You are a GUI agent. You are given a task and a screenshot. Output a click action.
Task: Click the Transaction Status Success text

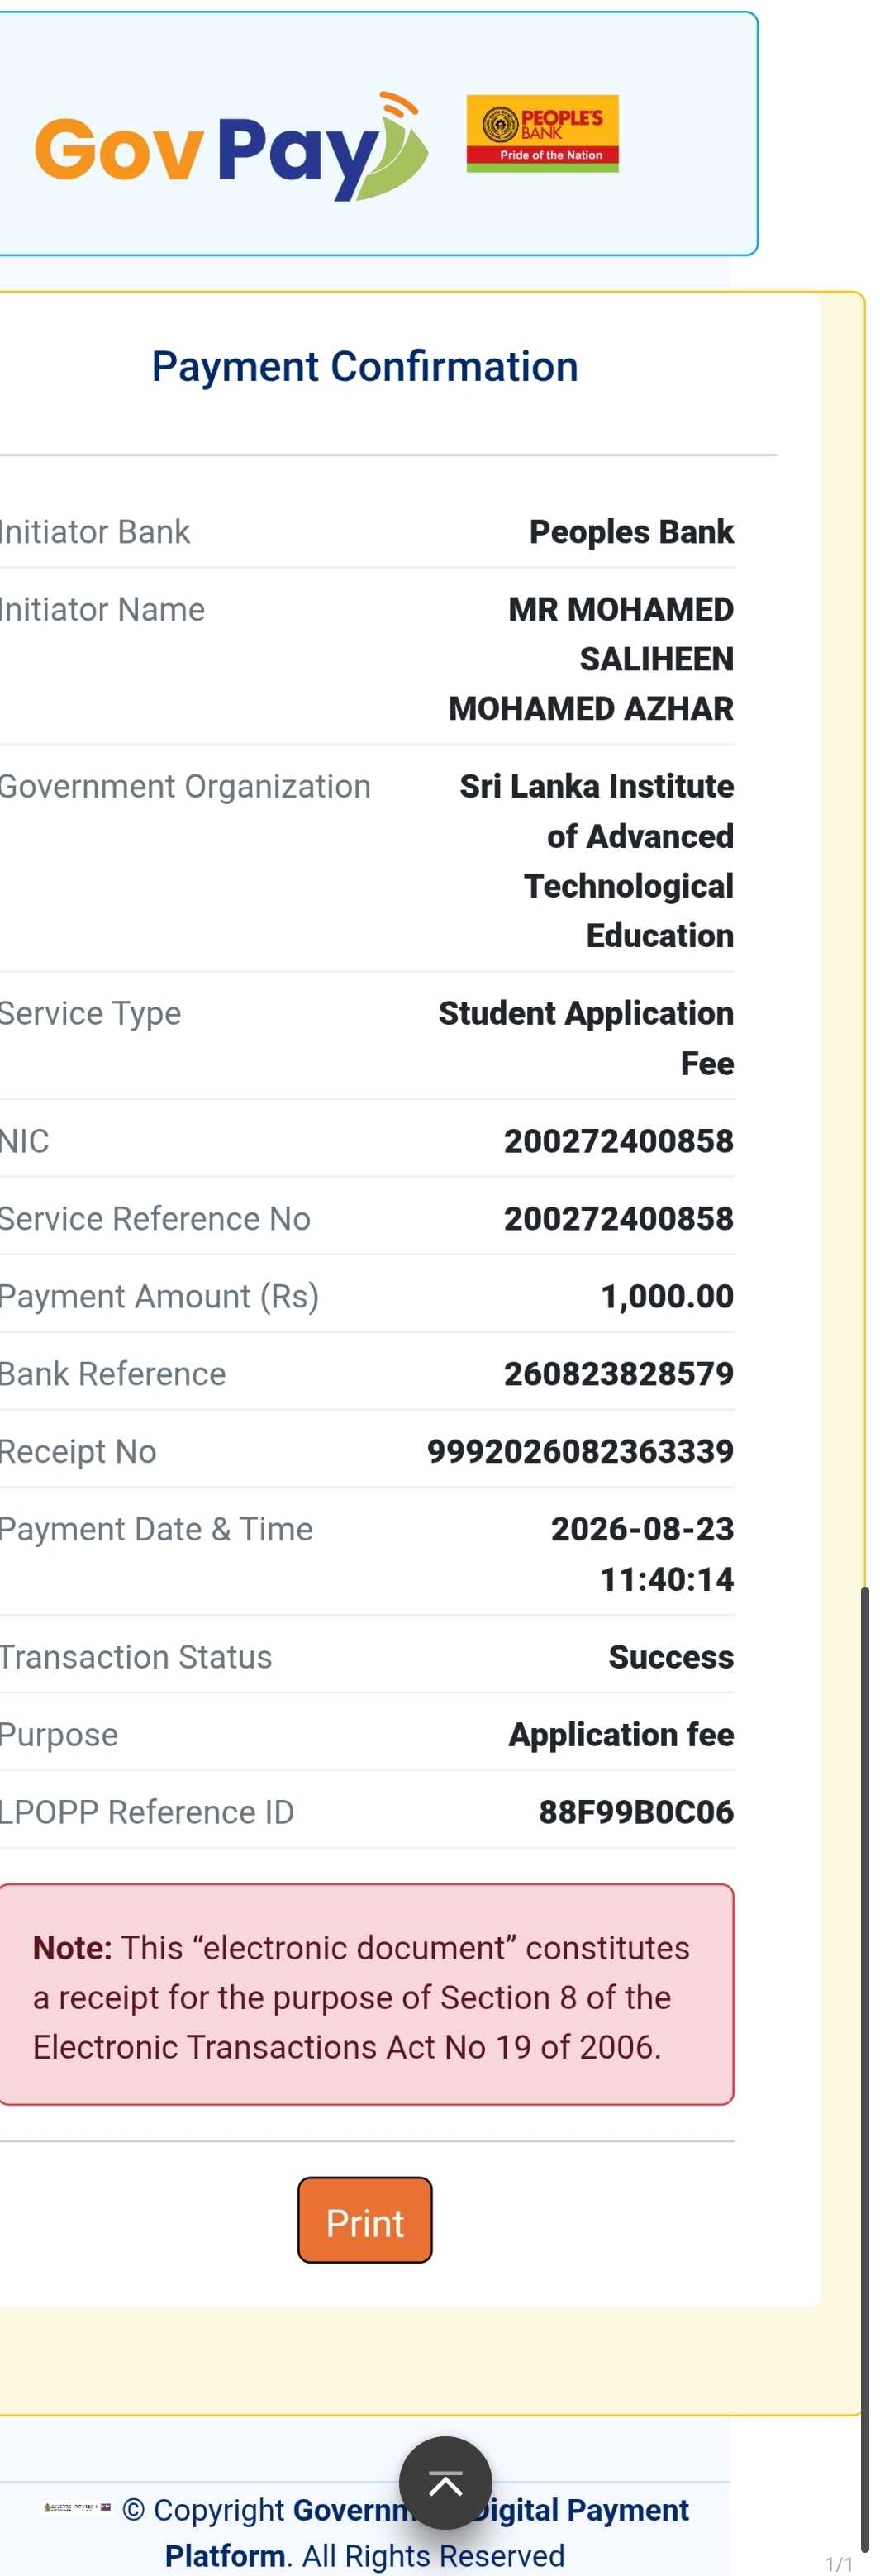(671, 1656)
